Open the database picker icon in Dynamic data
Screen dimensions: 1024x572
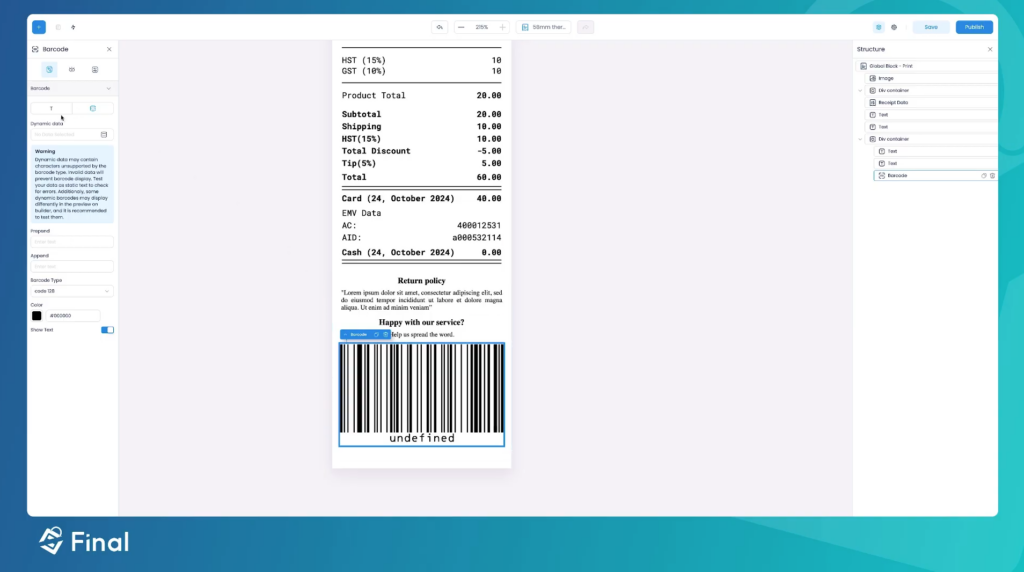click(x=104, y=135)
